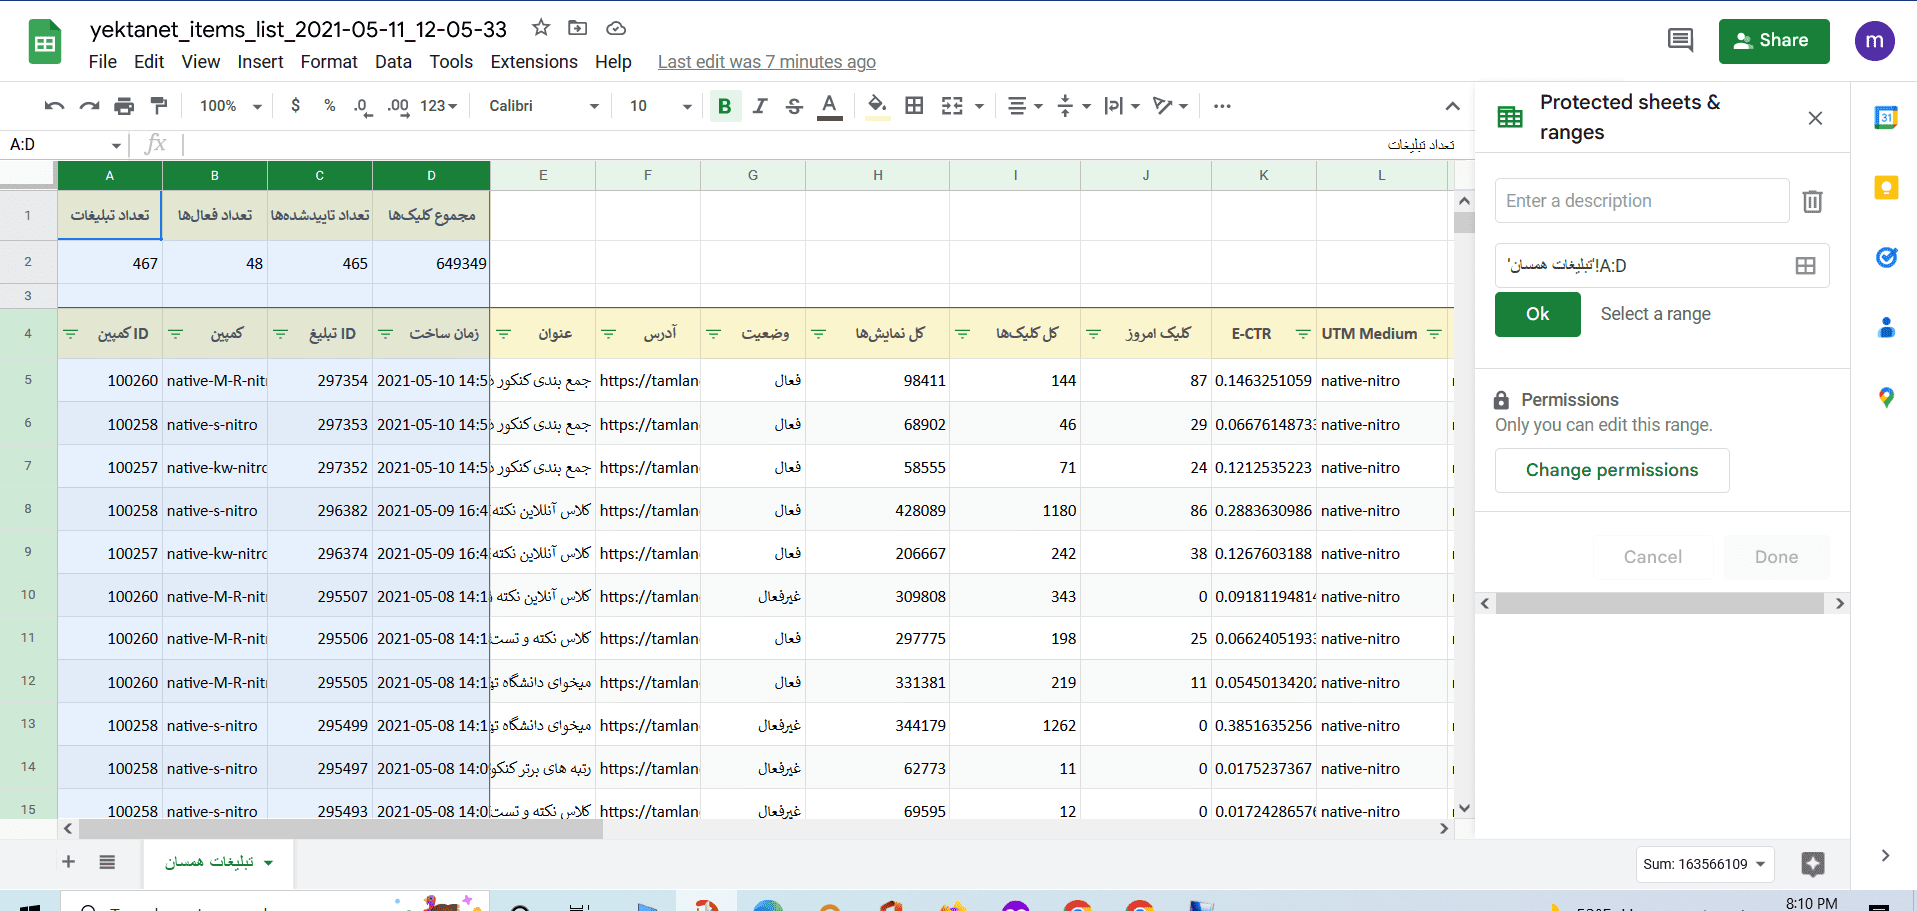Open the Calibri font dropdown
Viewport: 1917px width, 911px height.
pos(544,106)
